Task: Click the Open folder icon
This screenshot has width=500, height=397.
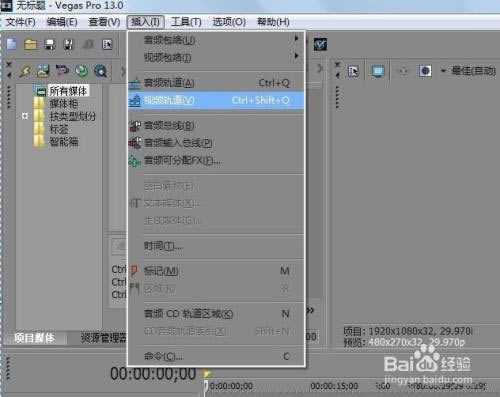Action: 30,44
